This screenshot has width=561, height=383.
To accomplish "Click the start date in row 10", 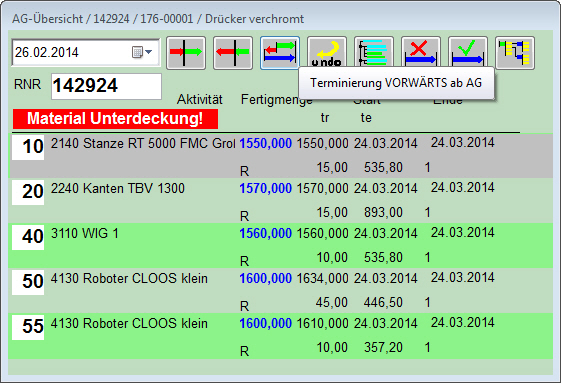I will tap(386, 144).
